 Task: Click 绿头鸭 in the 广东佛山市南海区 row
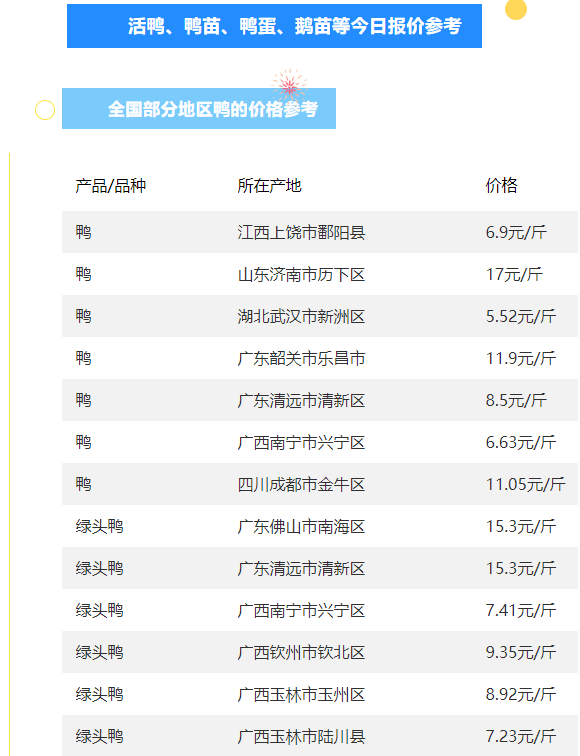(99, 526)
